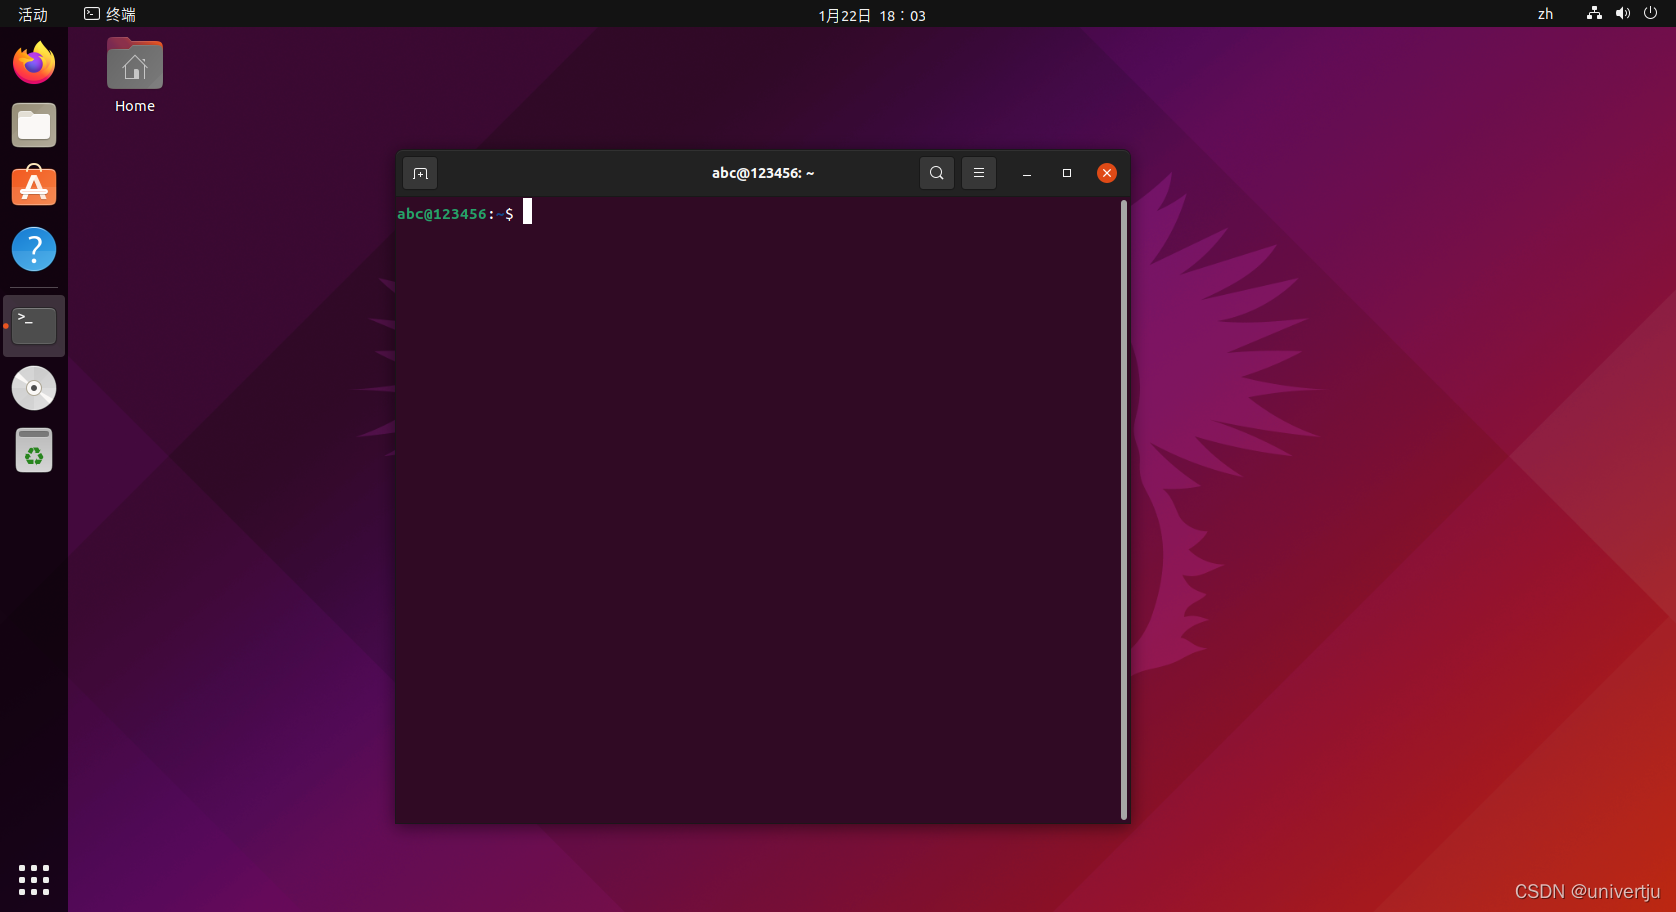Open the disc media icon in the dock
This screenshot has height=912, width=1676.
tap(34, 388)
